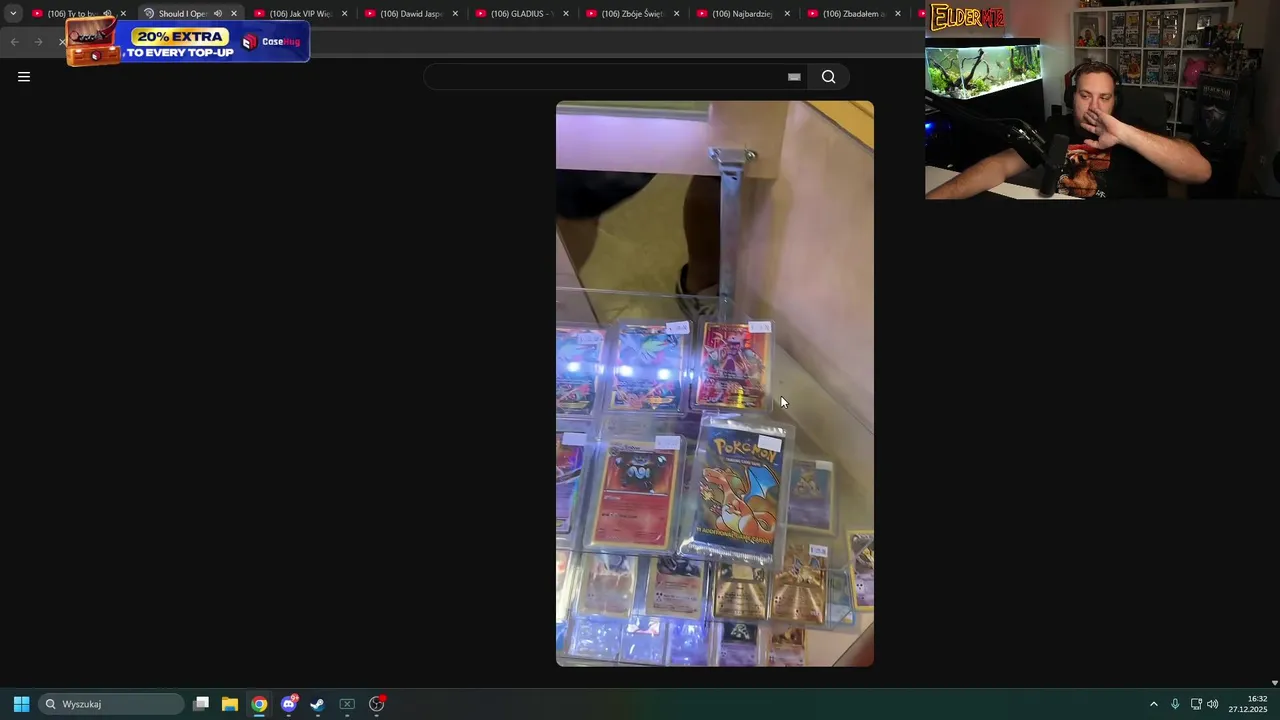The image size is (1280, 720).
Task: Click the Pokémon cards Shorts video
Action: click(x=715, y=384)
